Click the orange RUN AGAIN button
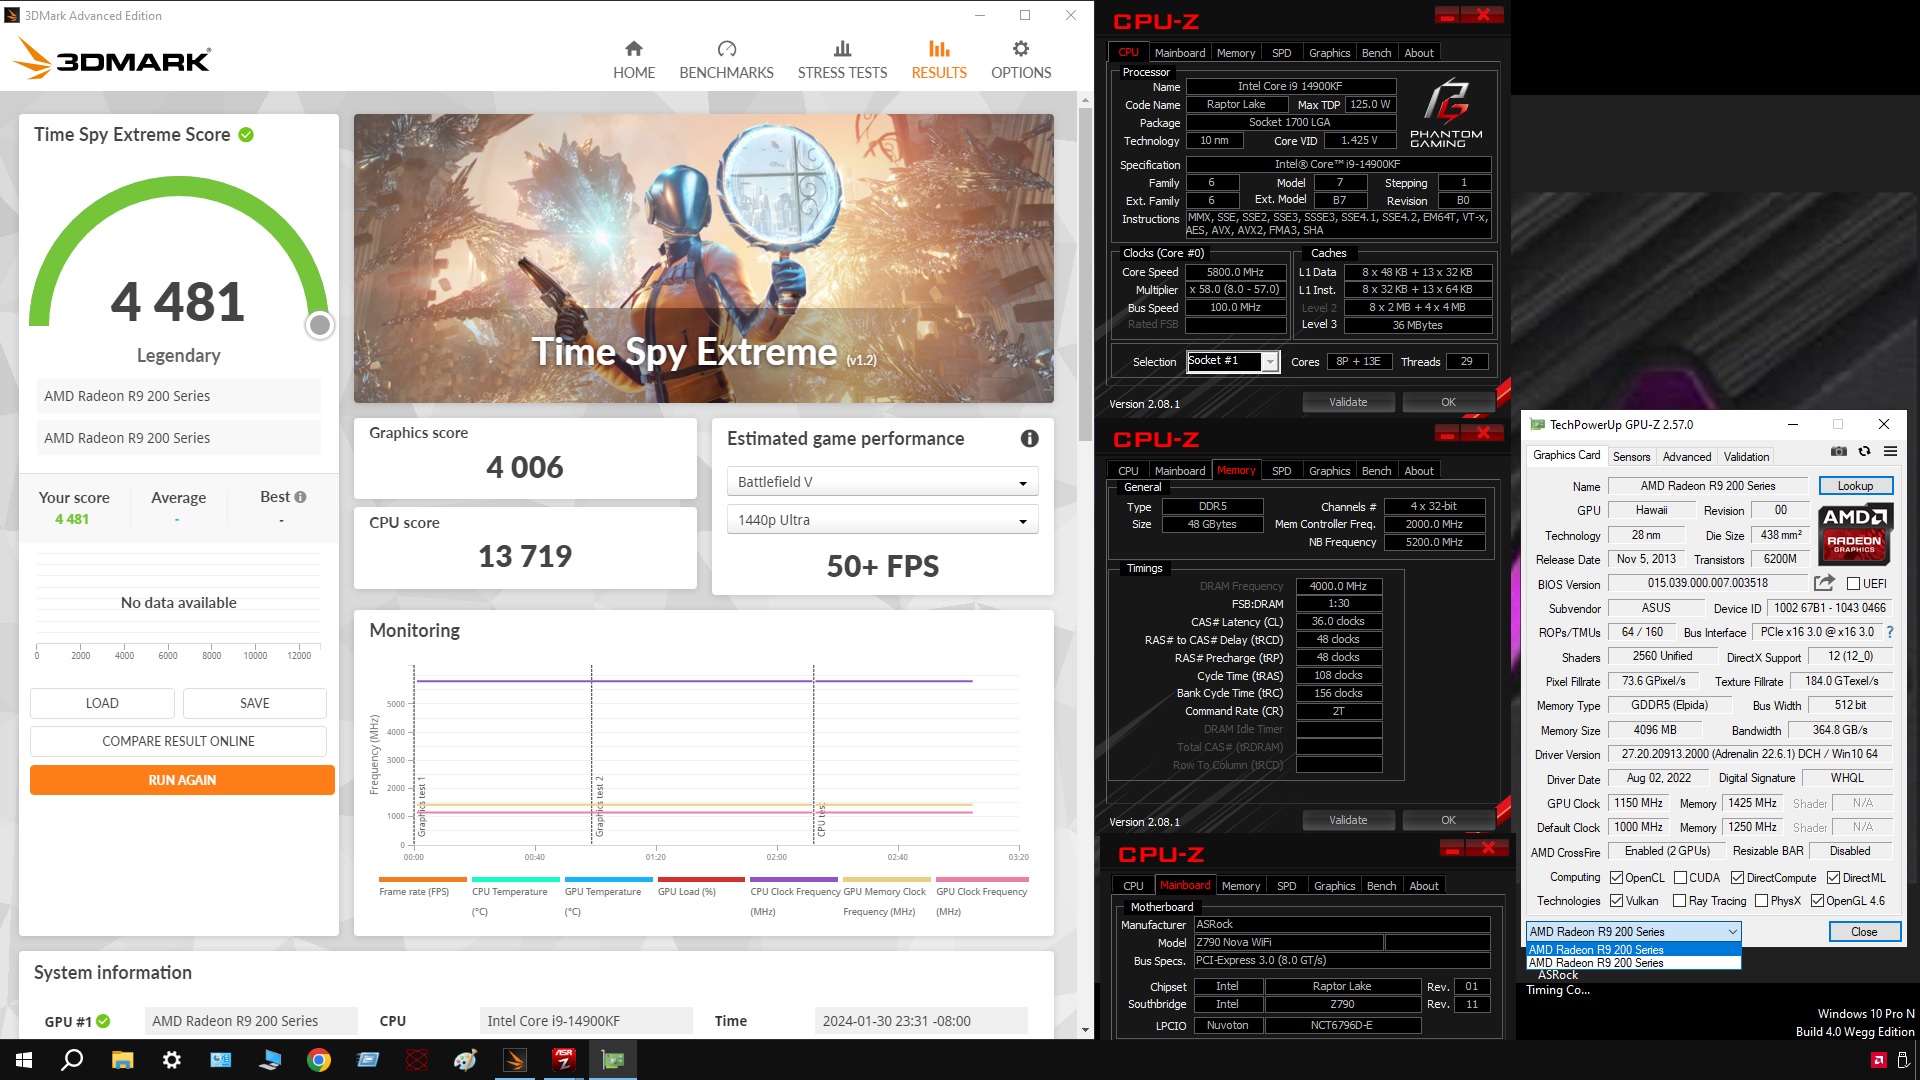The image size is (1920, 1080). [x=182, y=780]
